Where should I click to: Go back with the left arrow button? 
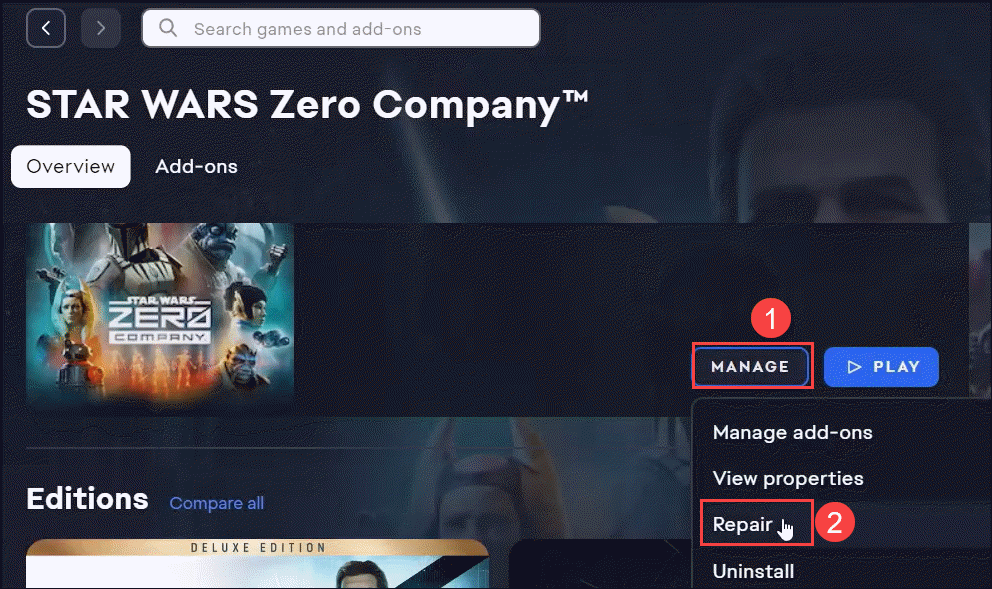click(46, 28)
